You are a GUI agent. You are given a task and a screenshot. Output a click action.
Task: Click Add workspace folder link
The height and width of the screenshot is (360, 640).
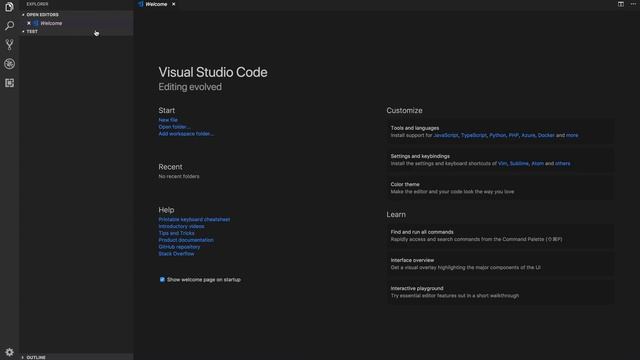tap(186, 134)
